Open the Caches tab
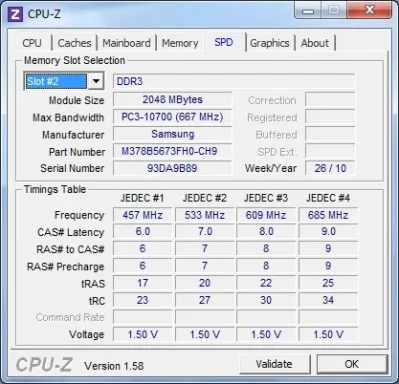 pyautogui.click(x=74, y=43)
